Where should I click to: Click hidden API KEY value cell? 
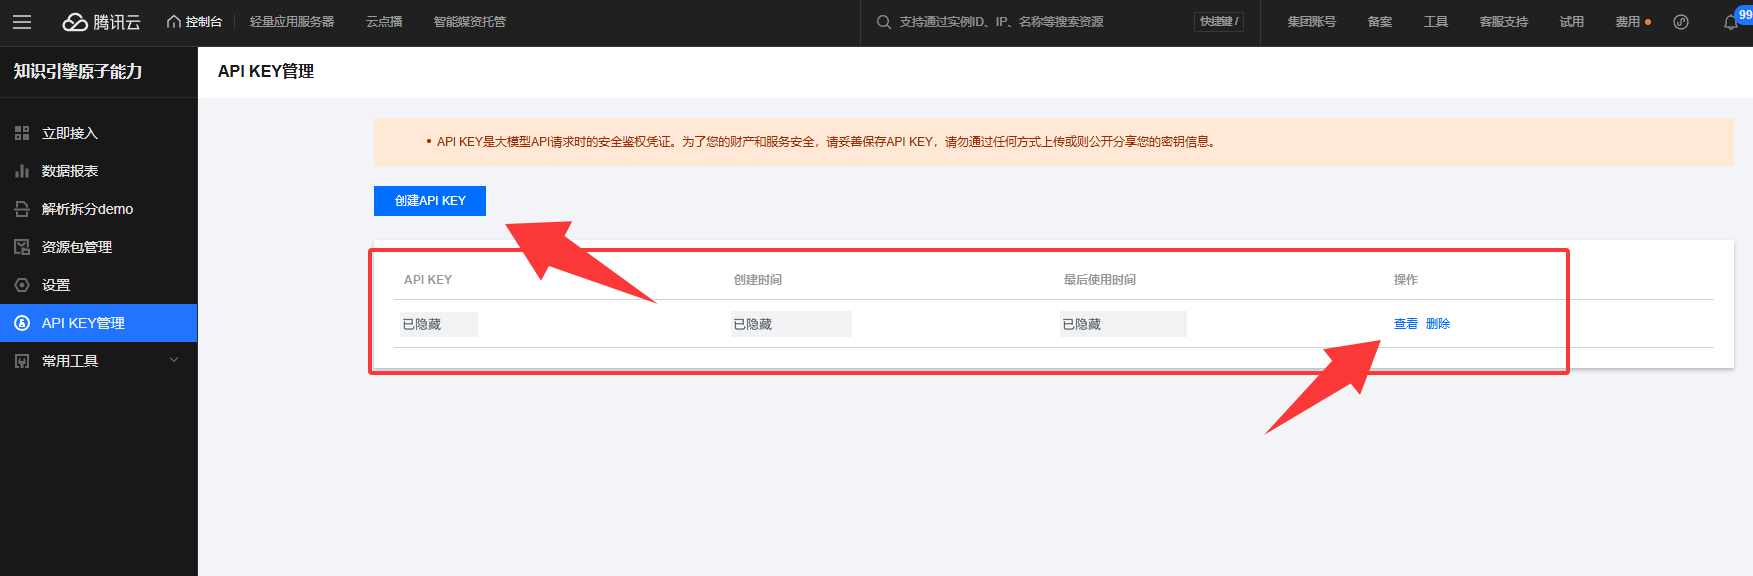439,324
